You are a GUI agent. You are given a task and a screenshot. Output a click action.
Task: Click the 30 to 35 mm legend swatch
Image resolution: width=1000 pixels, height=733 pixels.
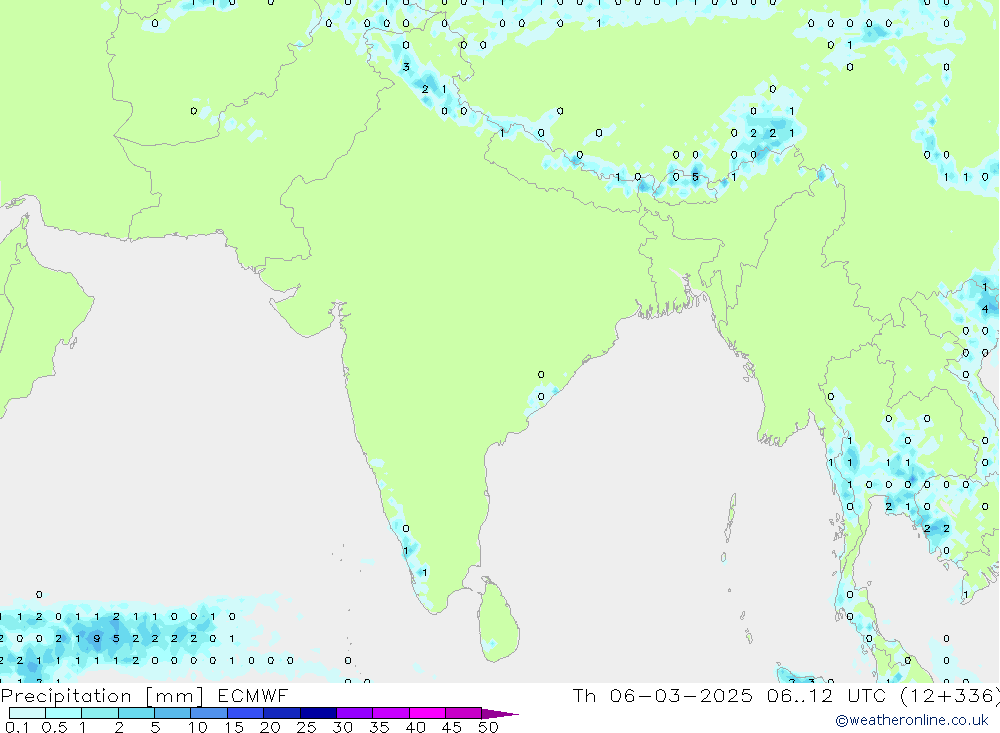(x=355, y=713)
